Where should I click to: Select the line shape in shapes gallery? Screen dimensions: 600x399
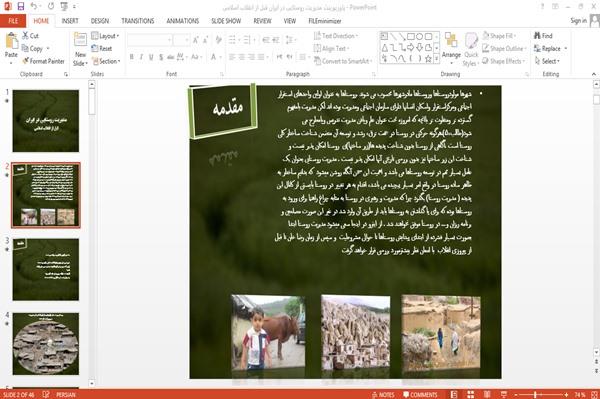pos(393,36)
